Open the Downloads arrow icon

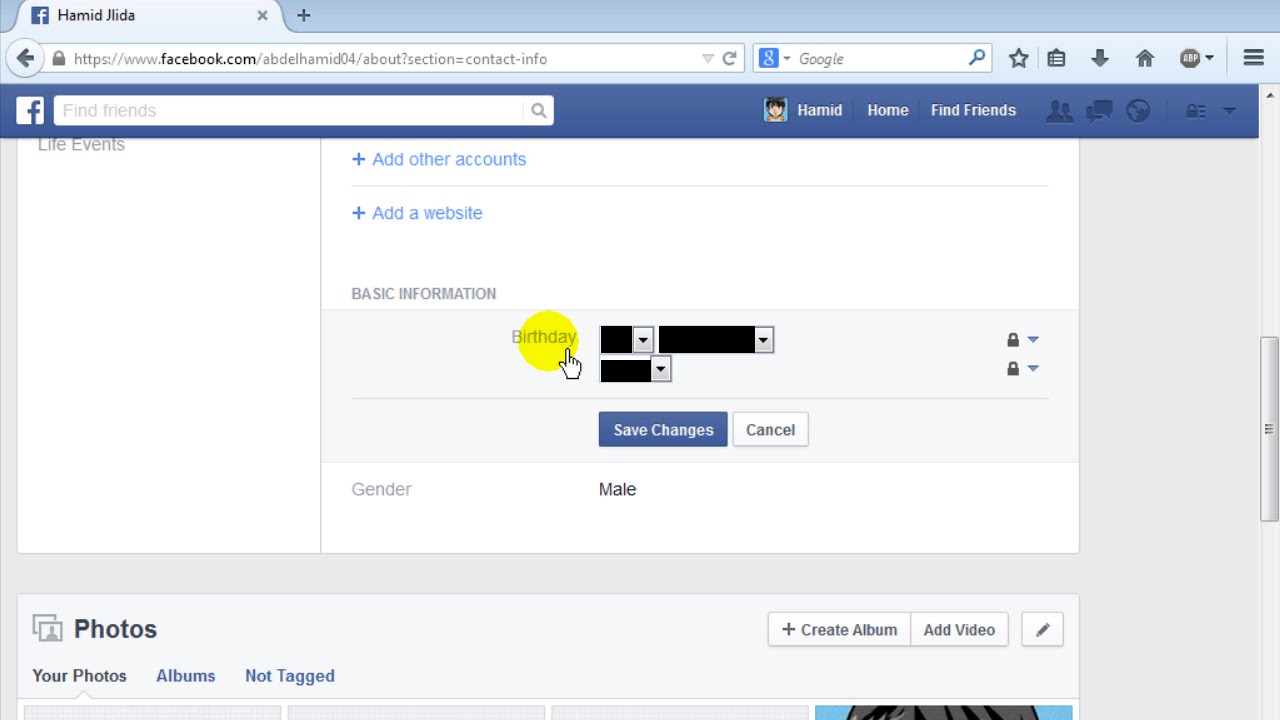pyautogui.click(x=1100, y=58)
